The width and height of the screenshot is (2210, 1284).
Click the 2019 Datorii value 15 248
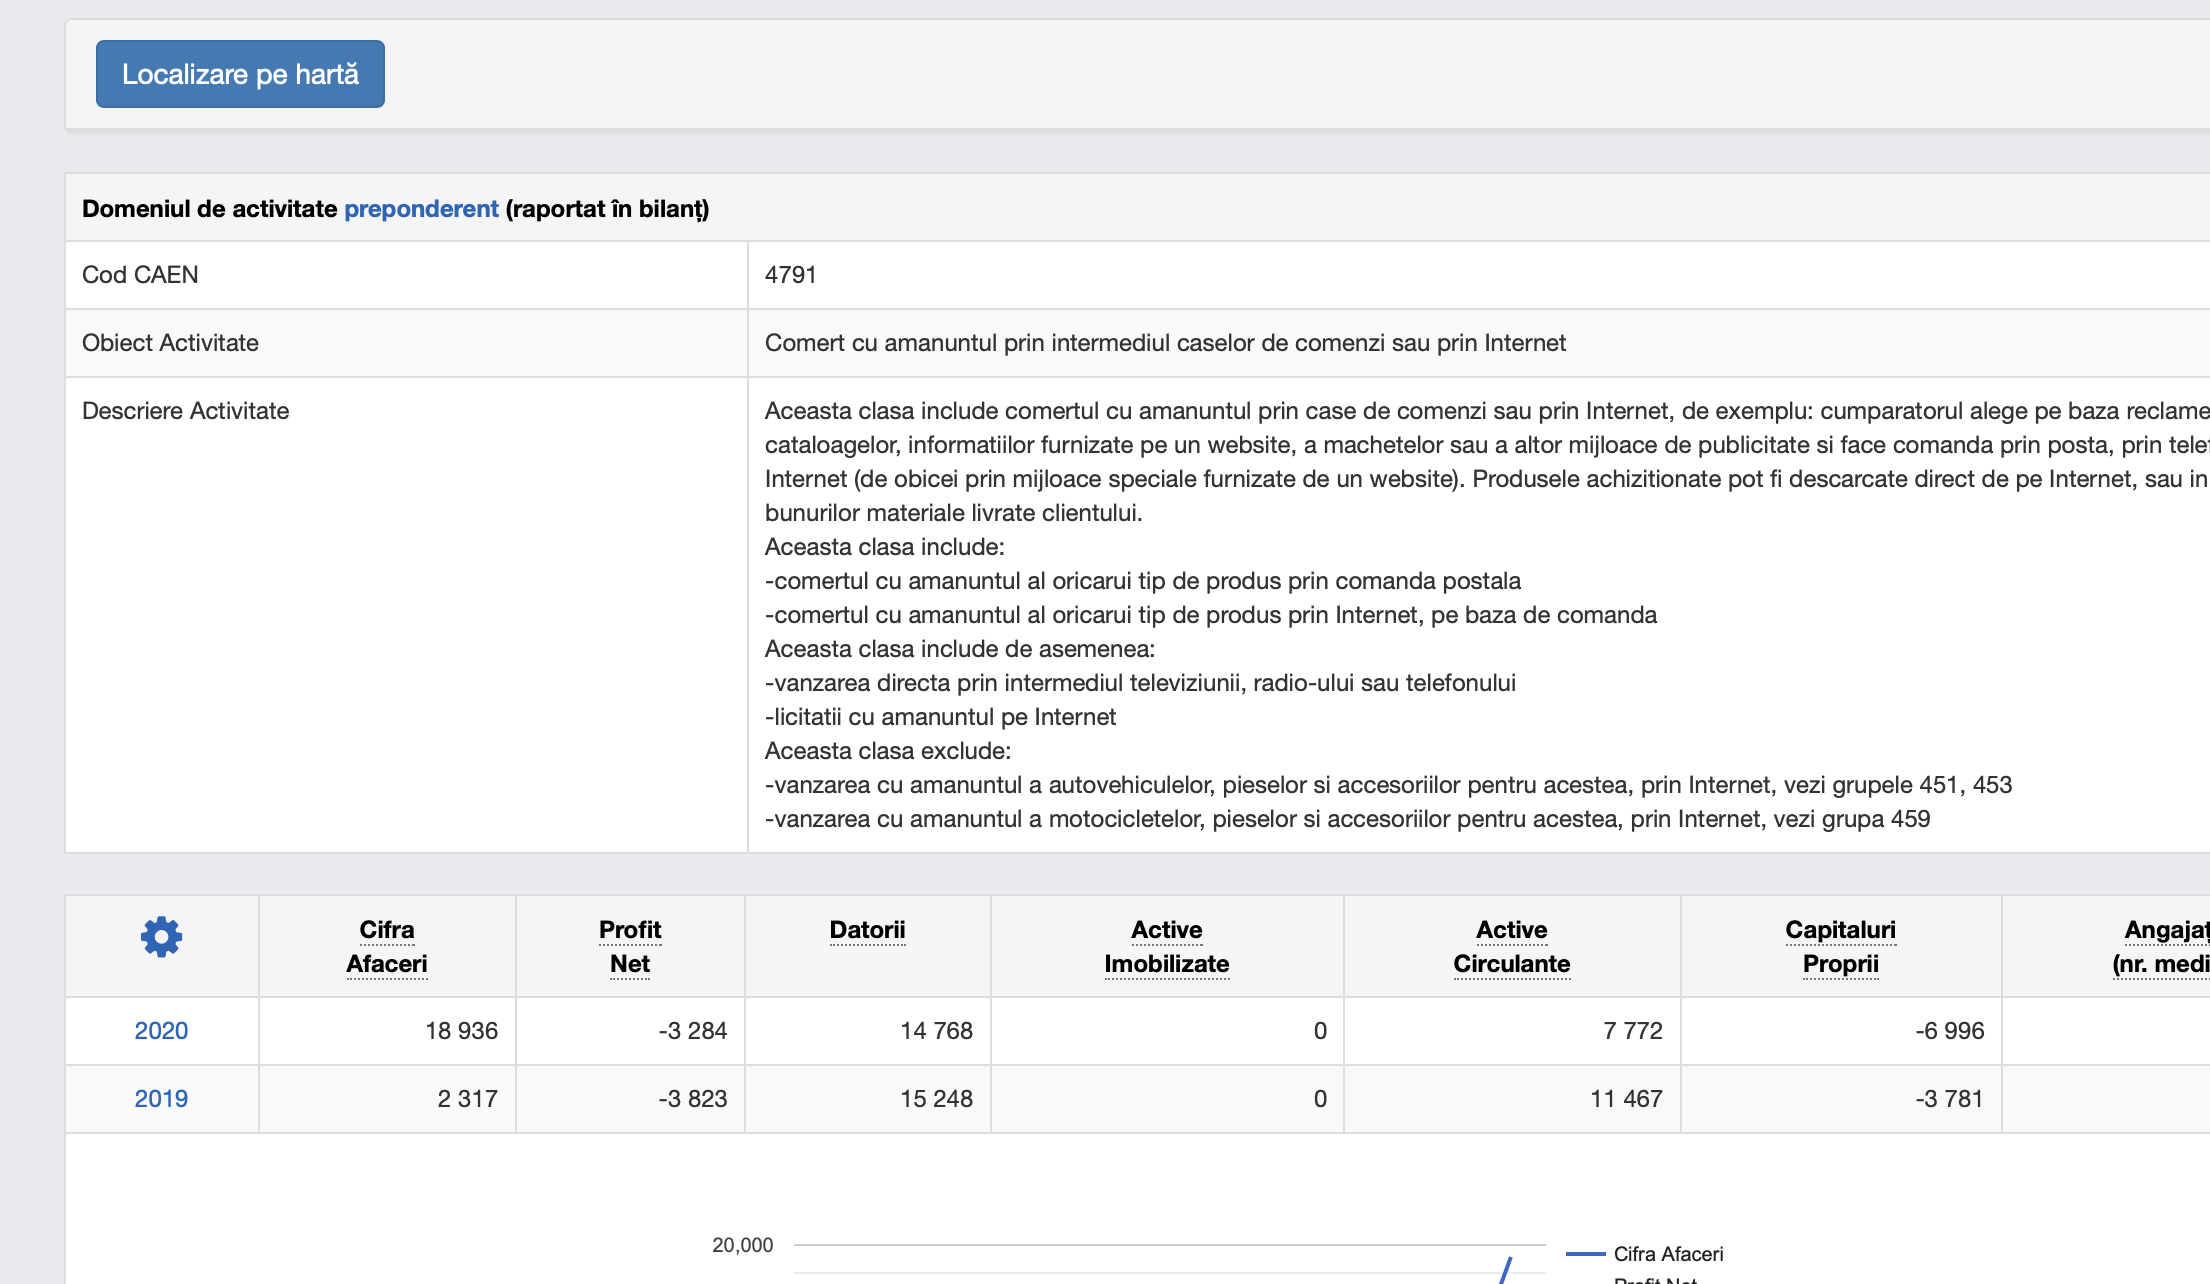(936, 1099)
